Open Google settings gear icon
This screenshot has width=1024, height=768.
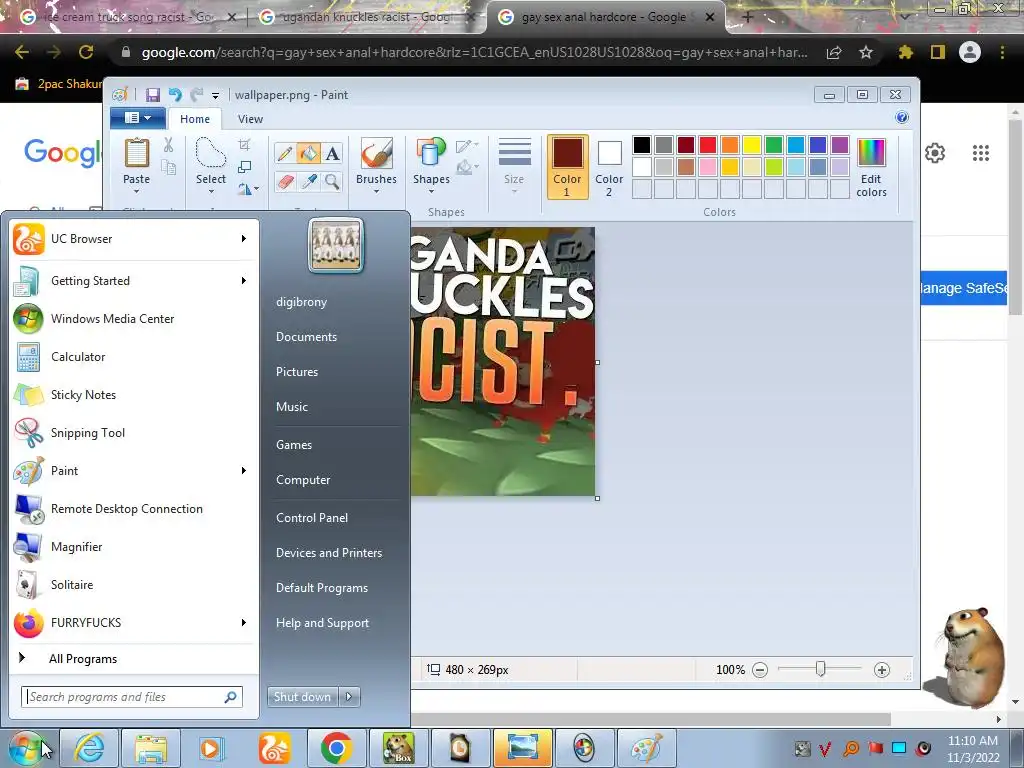click(x=935, y=153)
